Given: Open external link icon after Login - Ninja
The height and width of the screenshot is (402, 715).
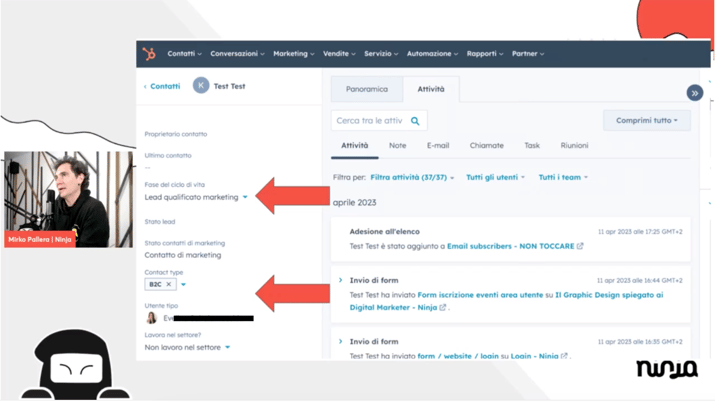Looking at the screenshot, I should click(x=564, y=356).
